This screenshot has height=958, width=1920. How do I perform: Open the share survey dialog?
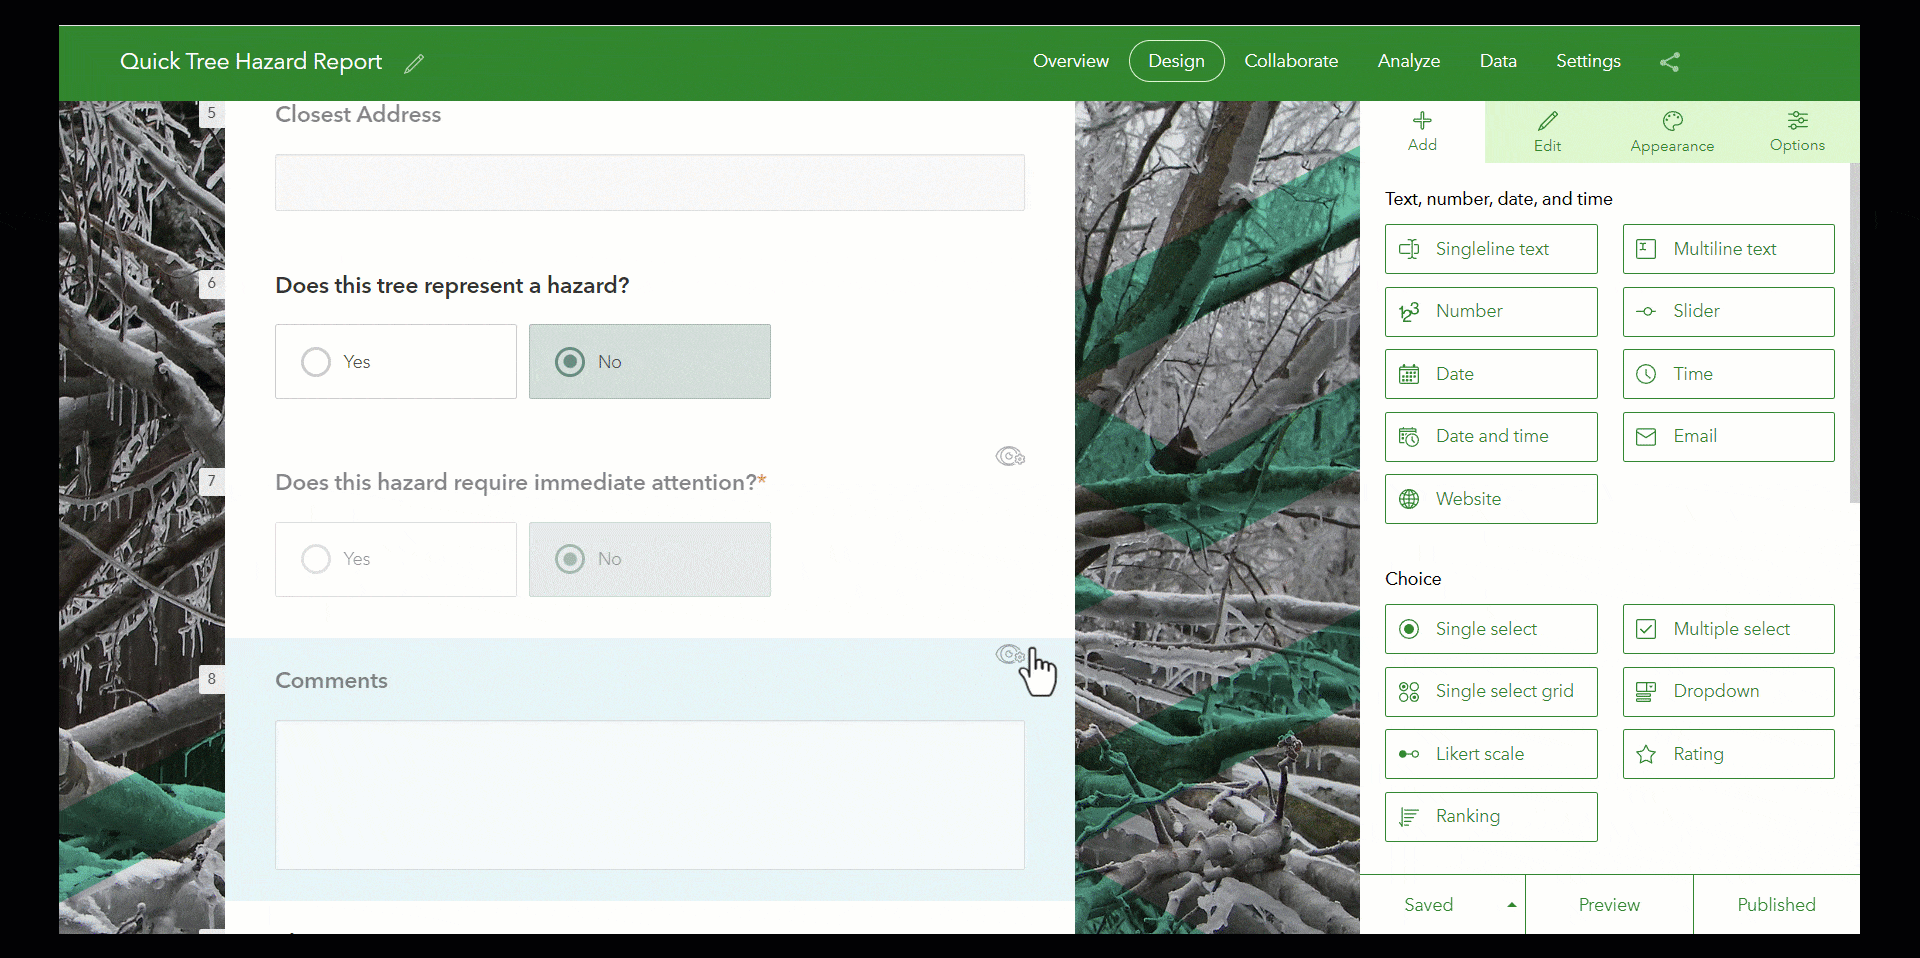tap(1670, 62)
